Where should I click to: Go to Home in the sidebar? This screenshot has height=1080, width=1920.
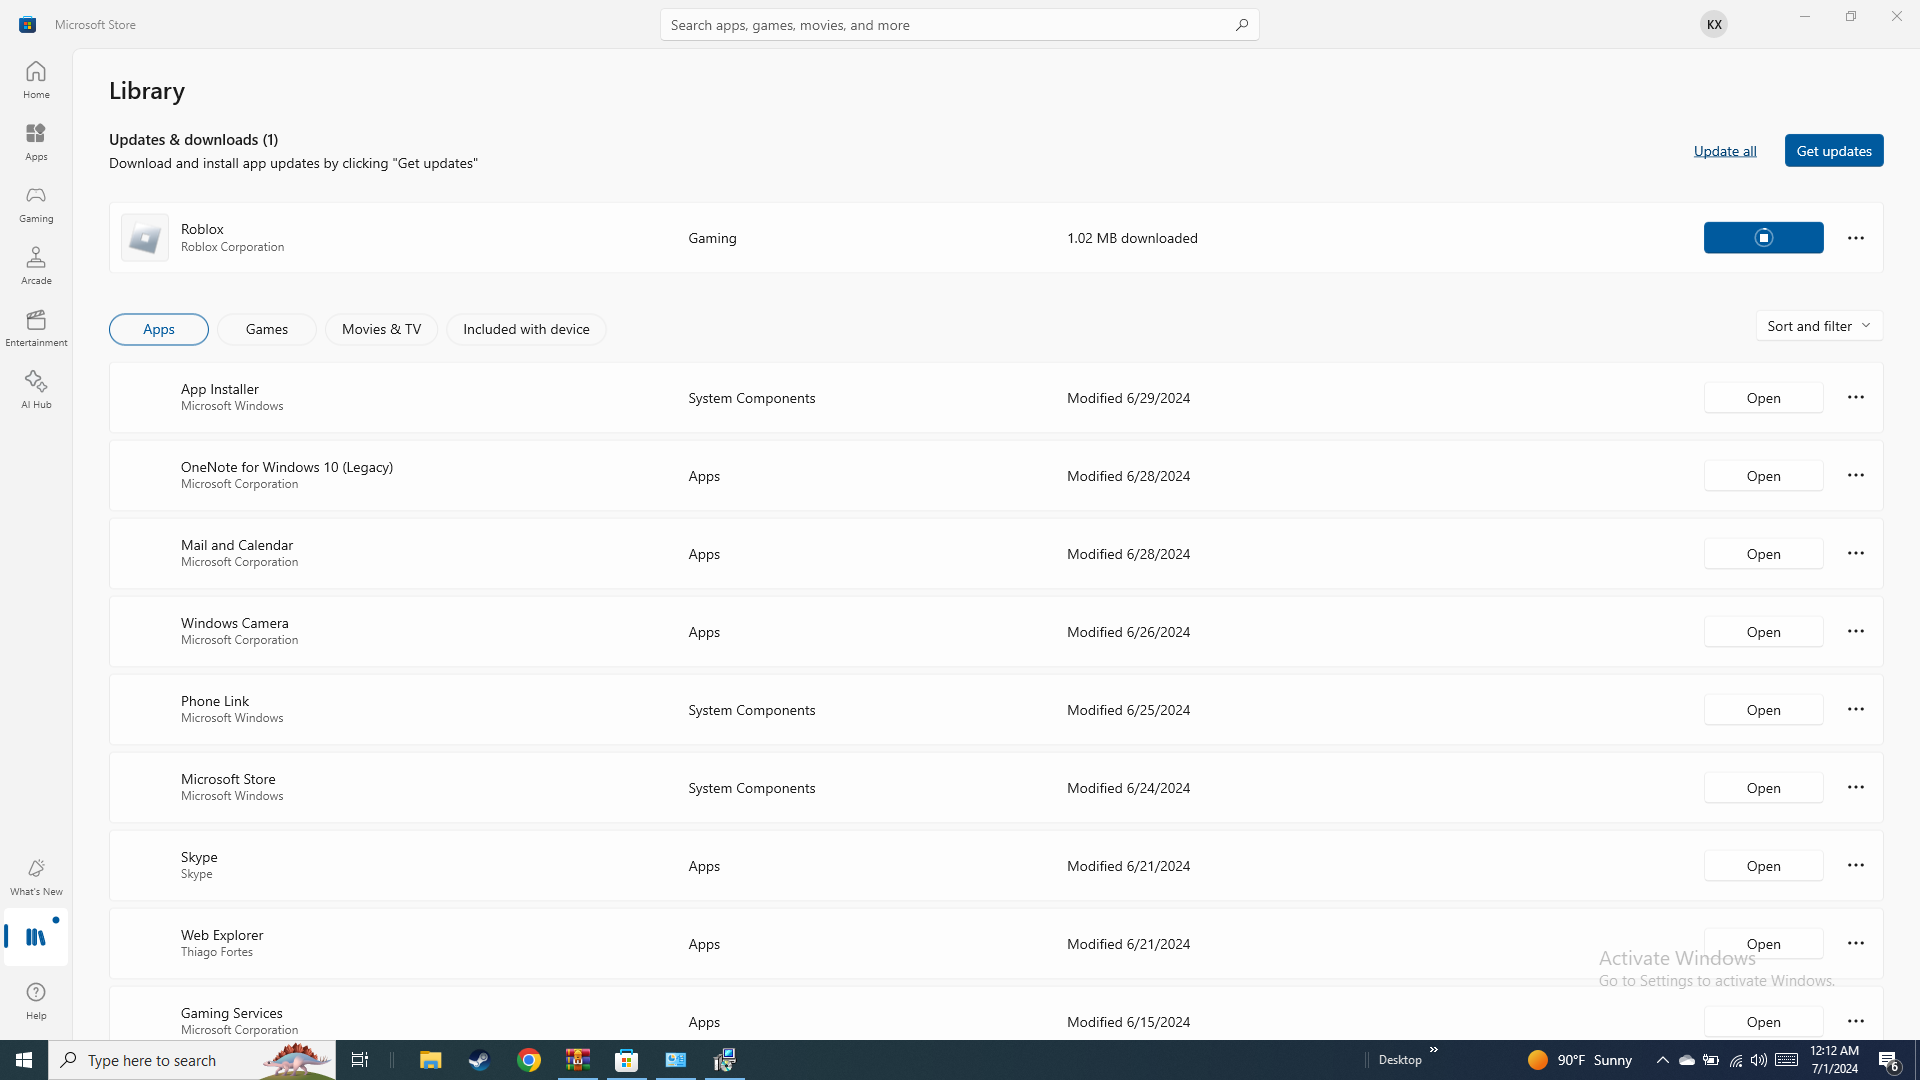(36, 79)
